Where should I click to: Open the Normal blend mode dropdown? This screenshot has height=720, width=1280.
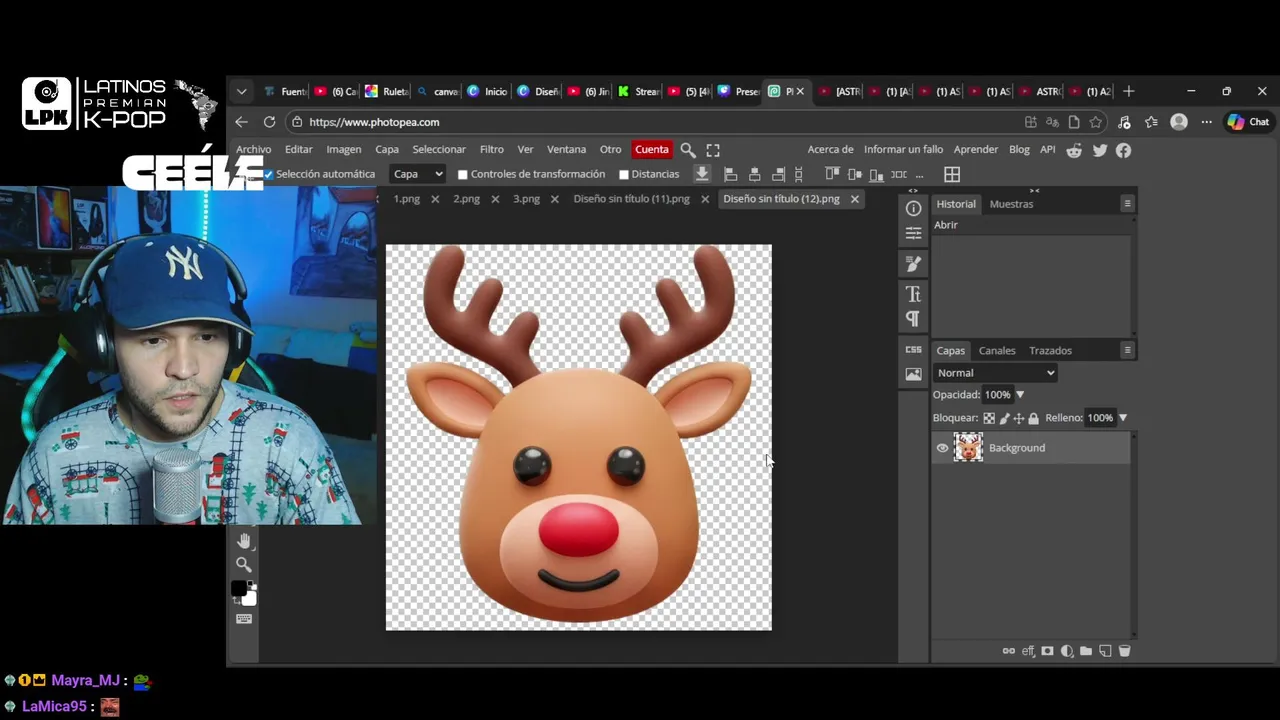pos(995,373)
